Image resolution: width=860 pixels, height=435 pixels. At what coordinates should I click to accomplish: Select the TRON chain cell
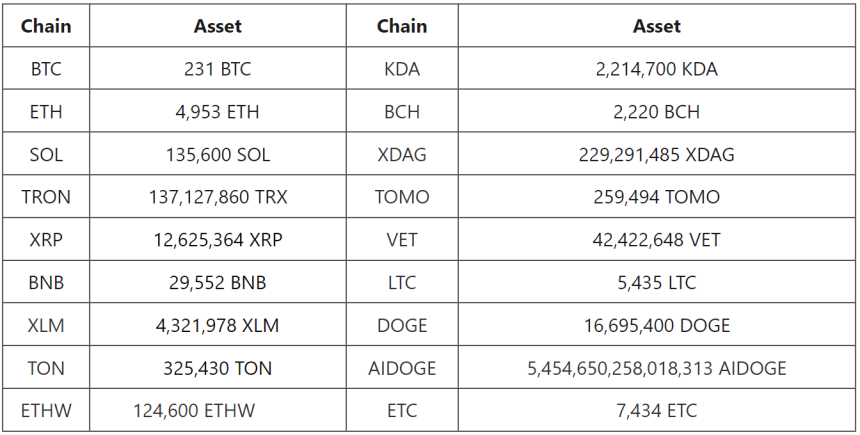pyautogui.click(x=46, y=198)
